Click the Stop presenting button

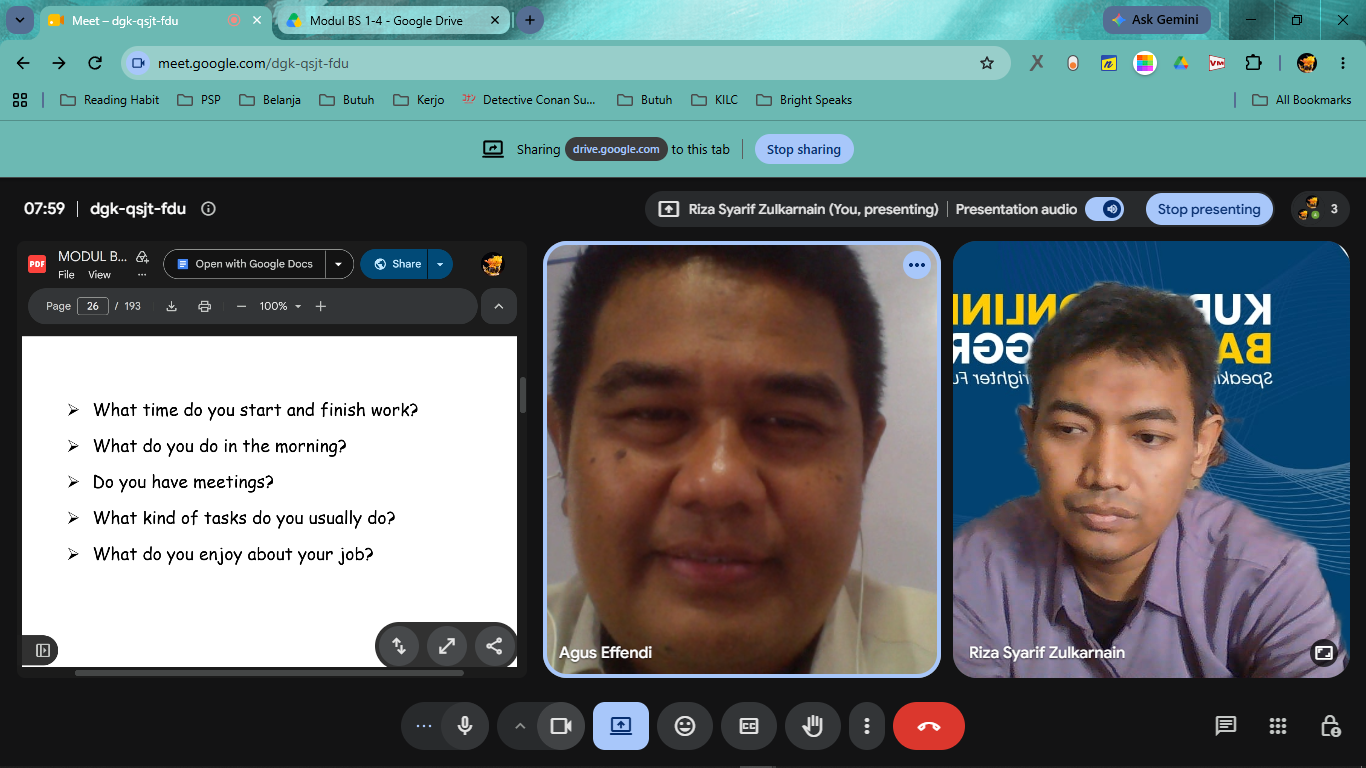1209,209
